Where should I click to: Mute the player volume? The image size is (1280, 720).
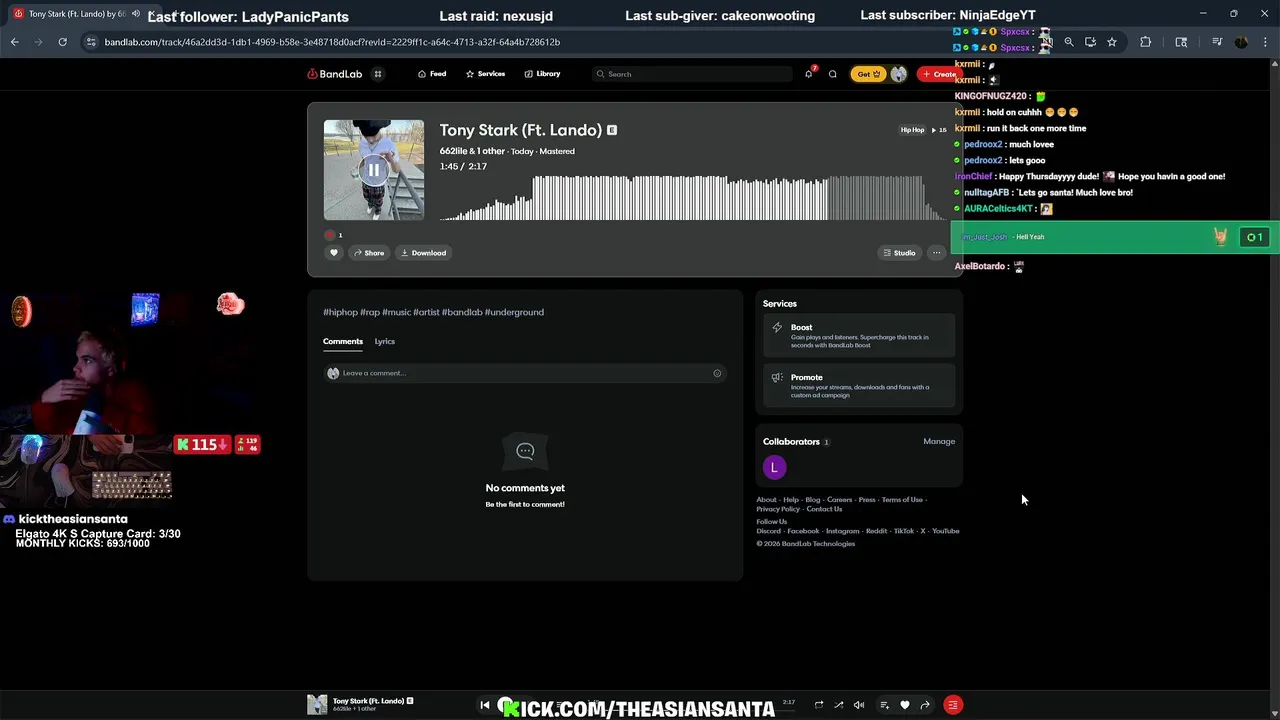[x=858, y=705]
